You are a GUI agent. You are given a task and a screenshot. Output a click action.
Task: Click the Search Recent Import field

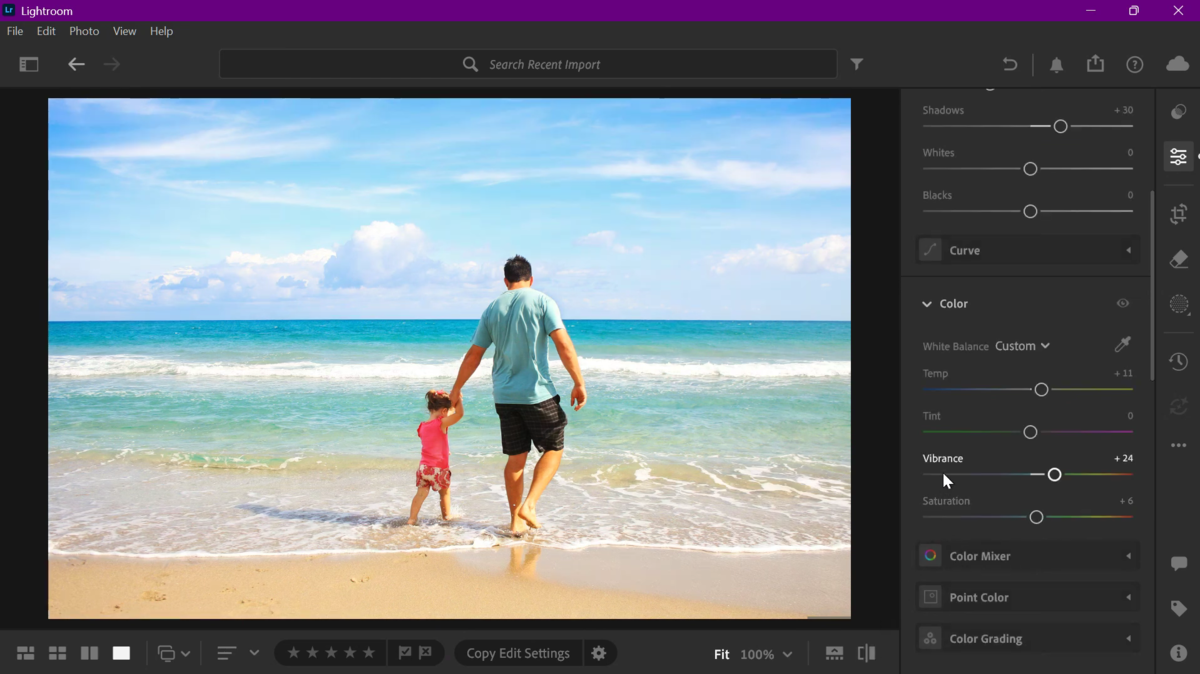coord(528,64)
